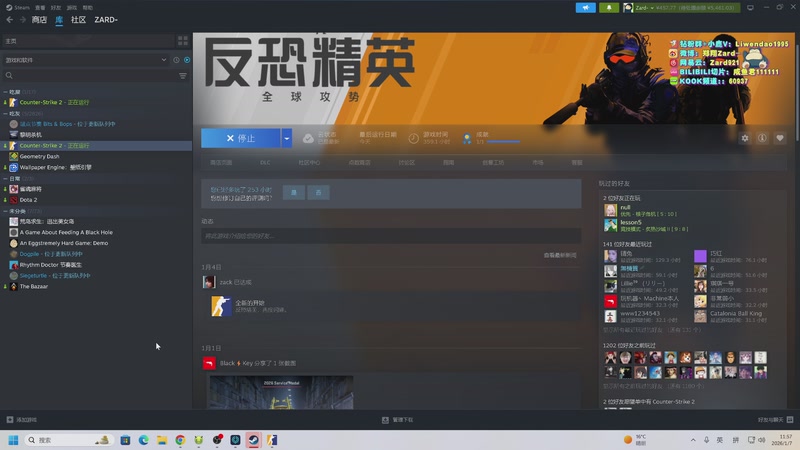Open the 游戏和软件 filter dropdown
Image resolution: width=800 pixels, height=450 pixels.
coord(86,60)
